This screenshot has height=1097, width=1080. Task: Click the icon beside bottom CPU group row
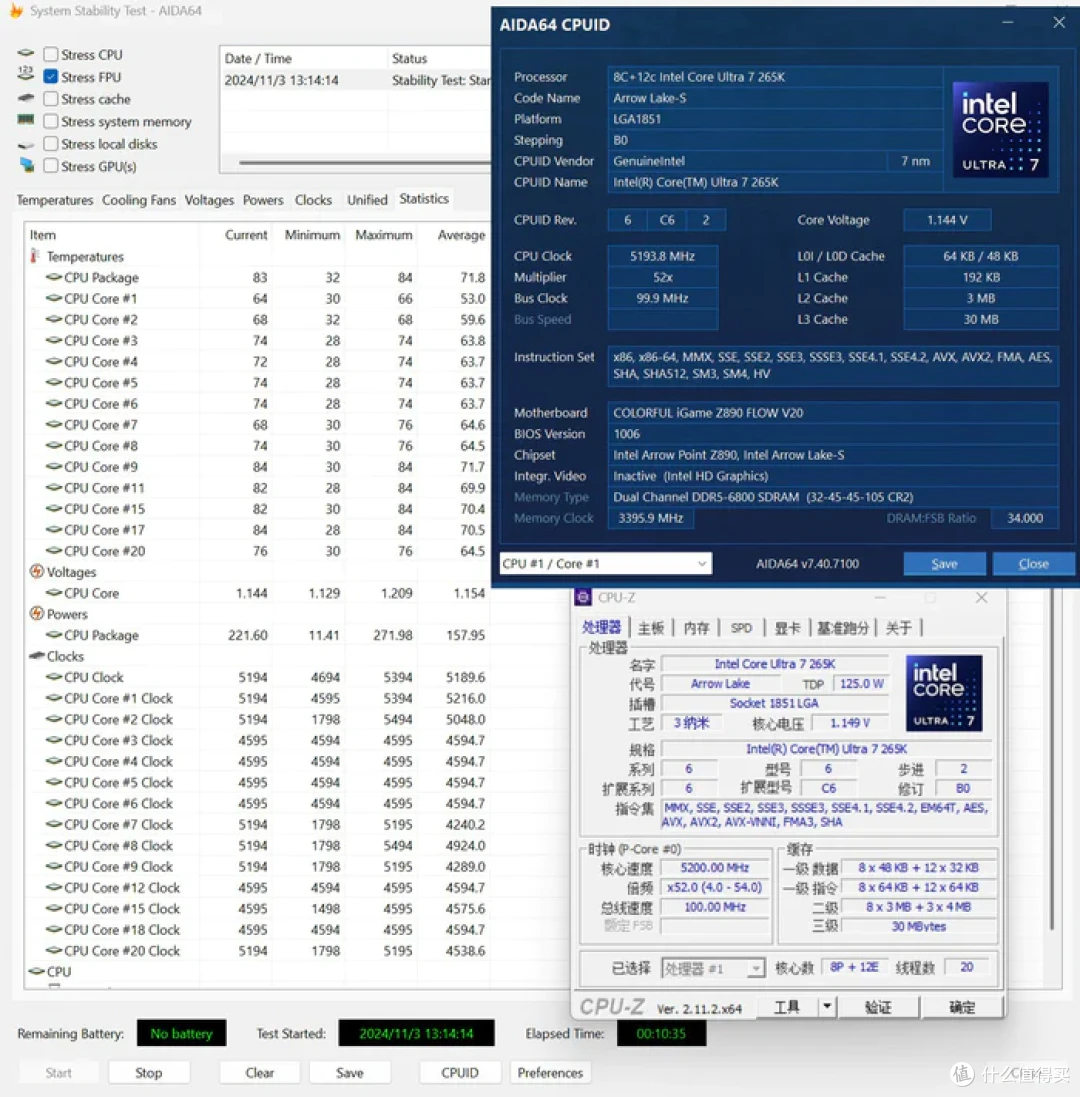(x=36, y=971)
